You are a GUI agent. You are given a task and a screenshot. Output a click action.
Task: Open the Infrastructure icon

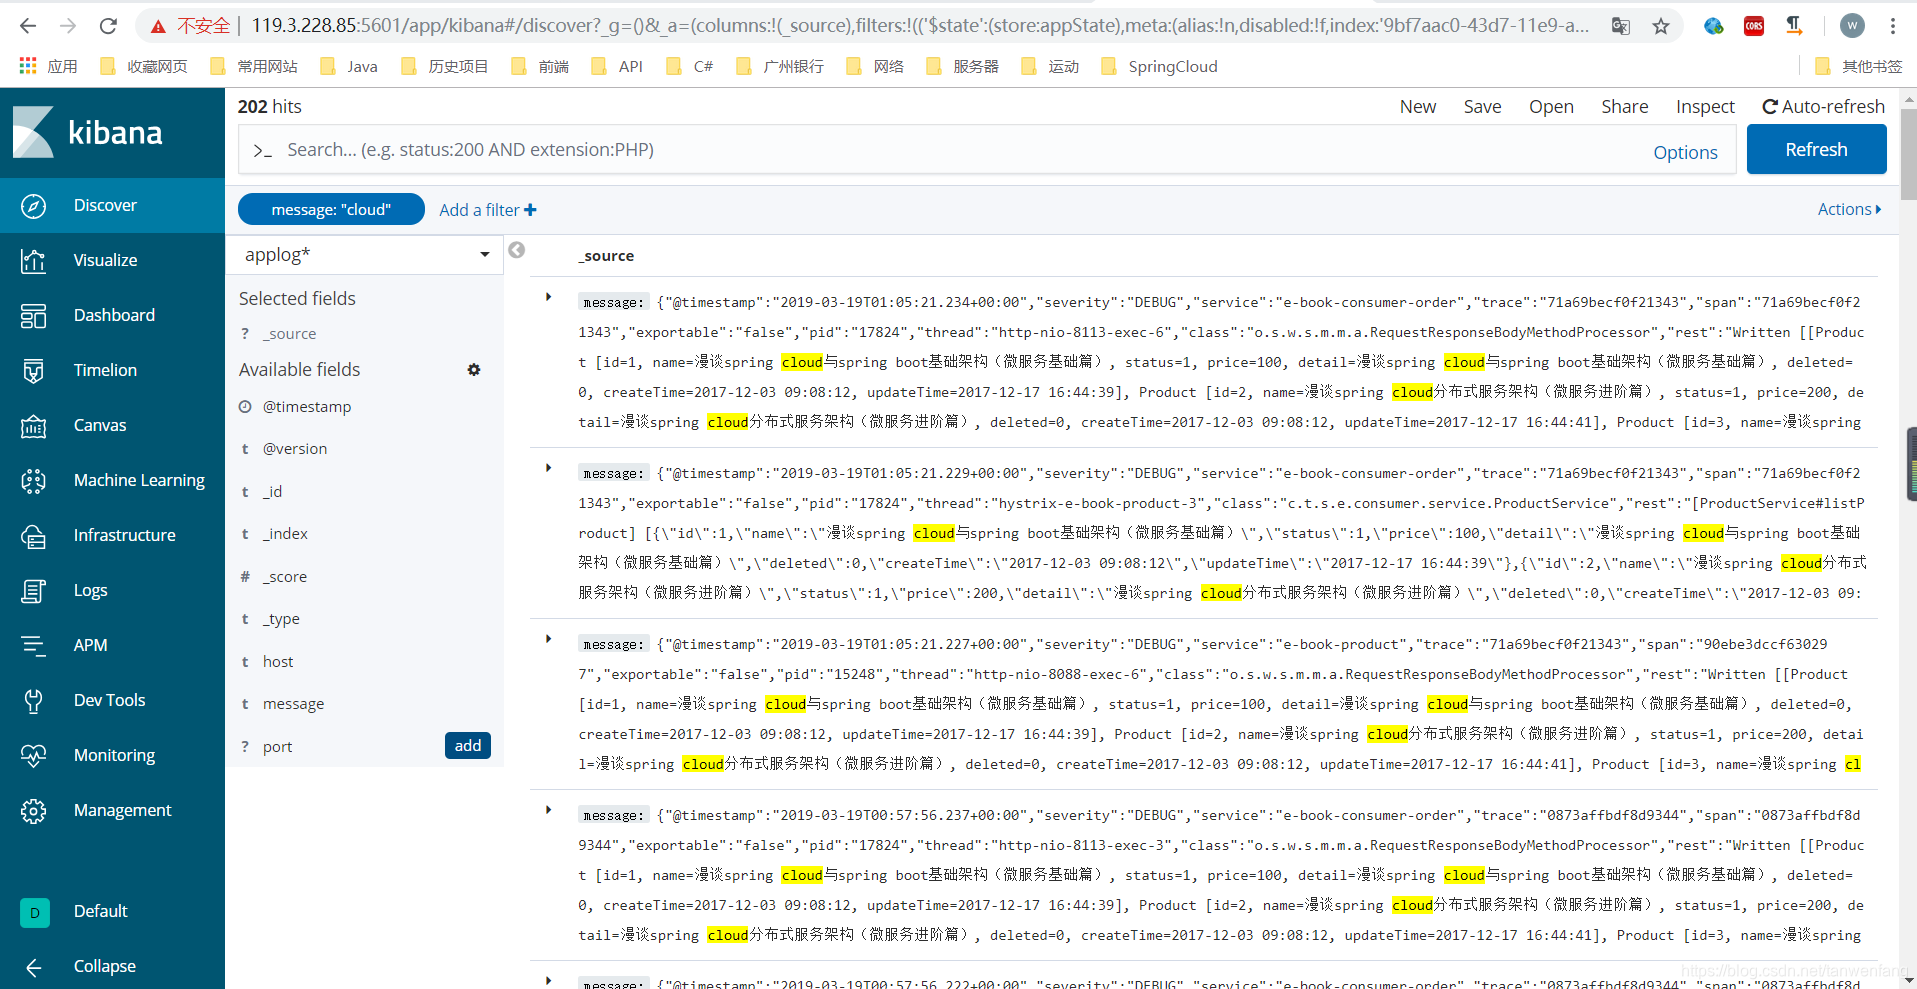[x=33, y=536]
